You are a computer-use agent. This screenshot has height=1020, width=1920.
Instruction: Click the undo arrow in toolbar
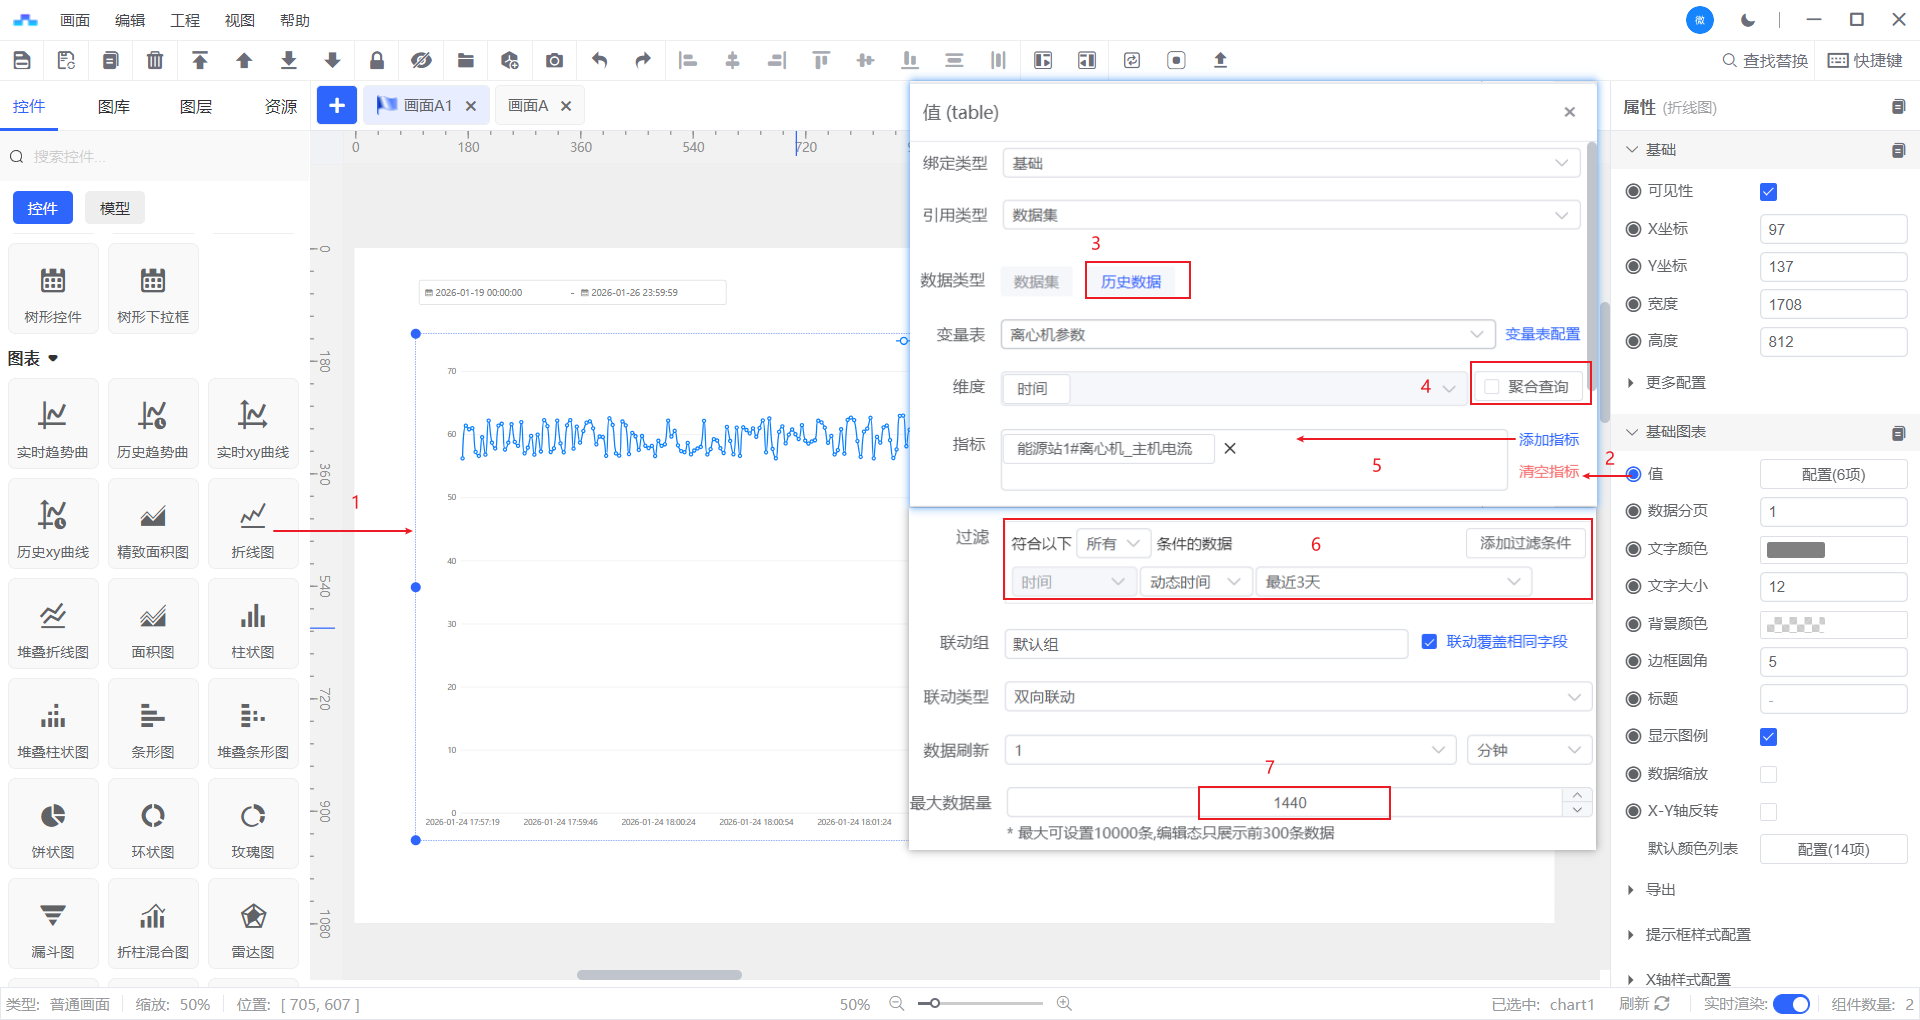pos(599,61)
